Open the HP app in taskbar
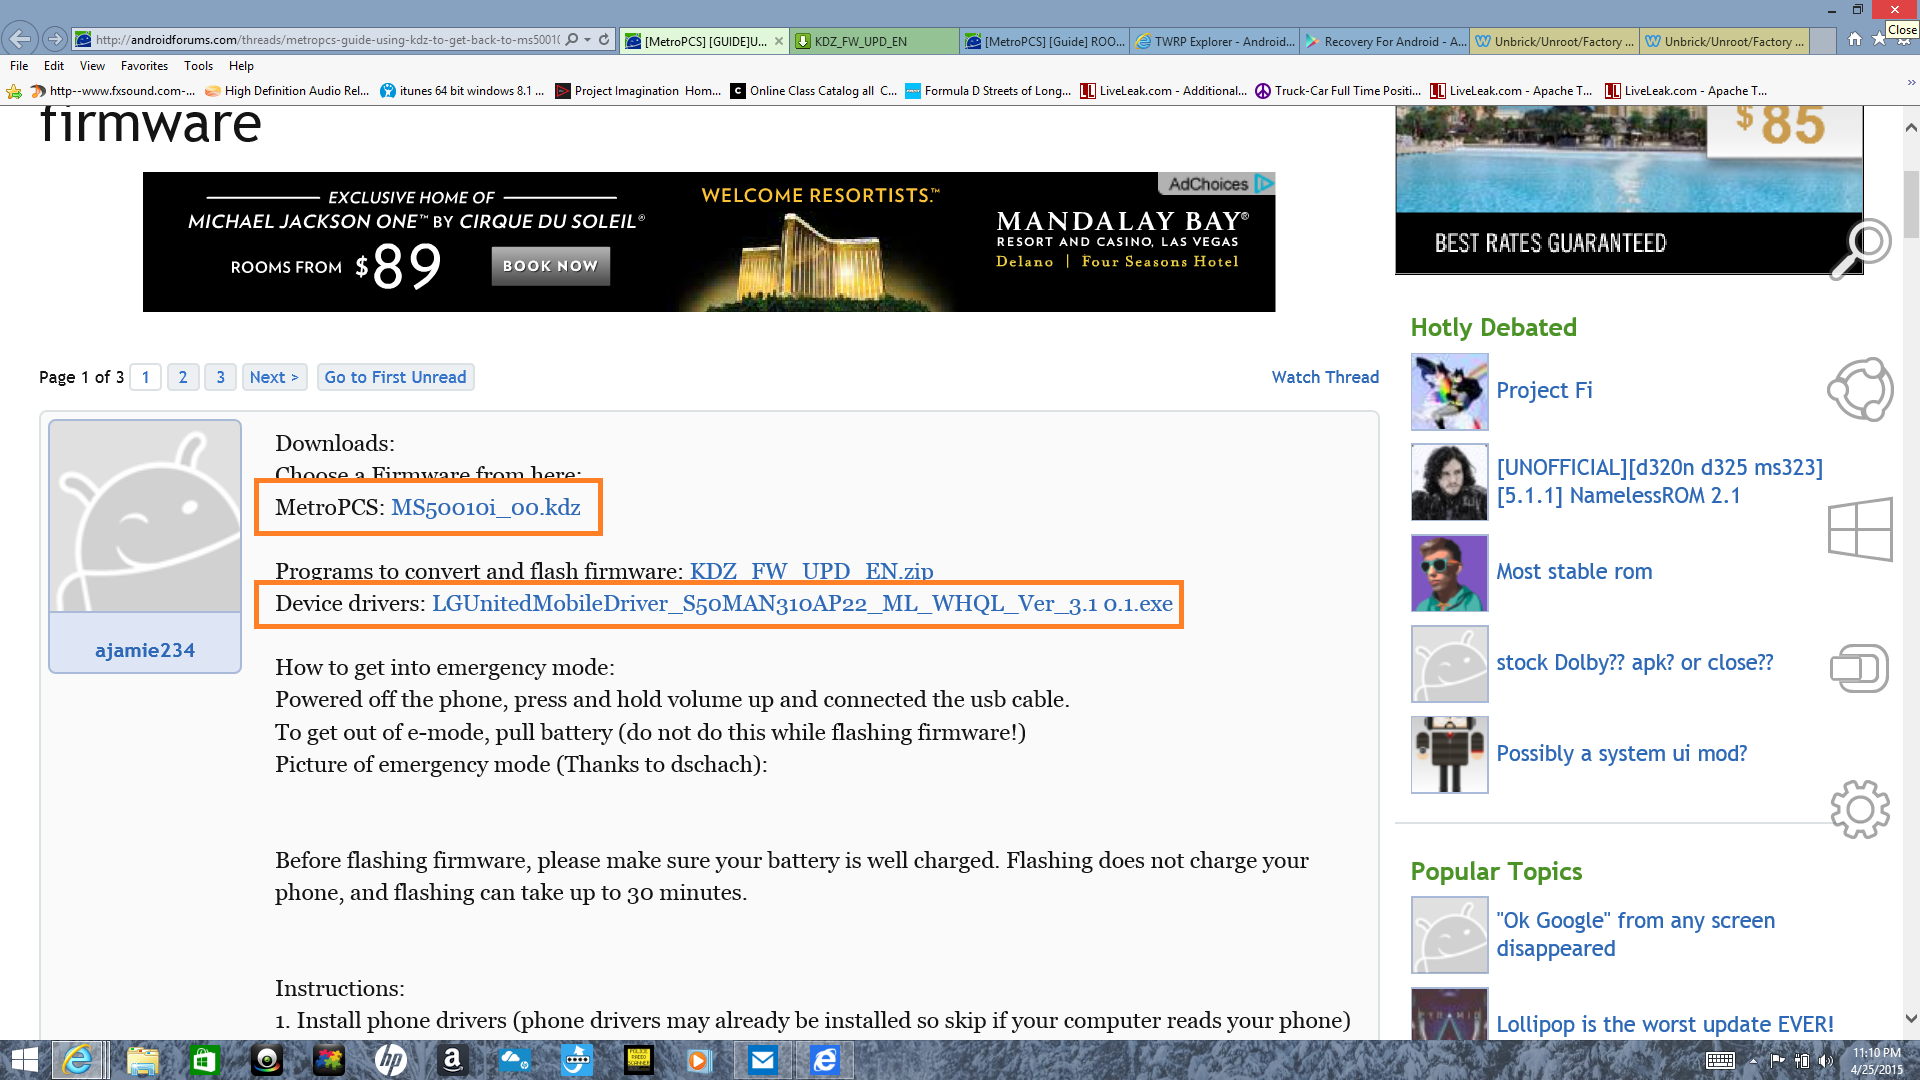The image size is (1920, 1080). point(390,1060)
